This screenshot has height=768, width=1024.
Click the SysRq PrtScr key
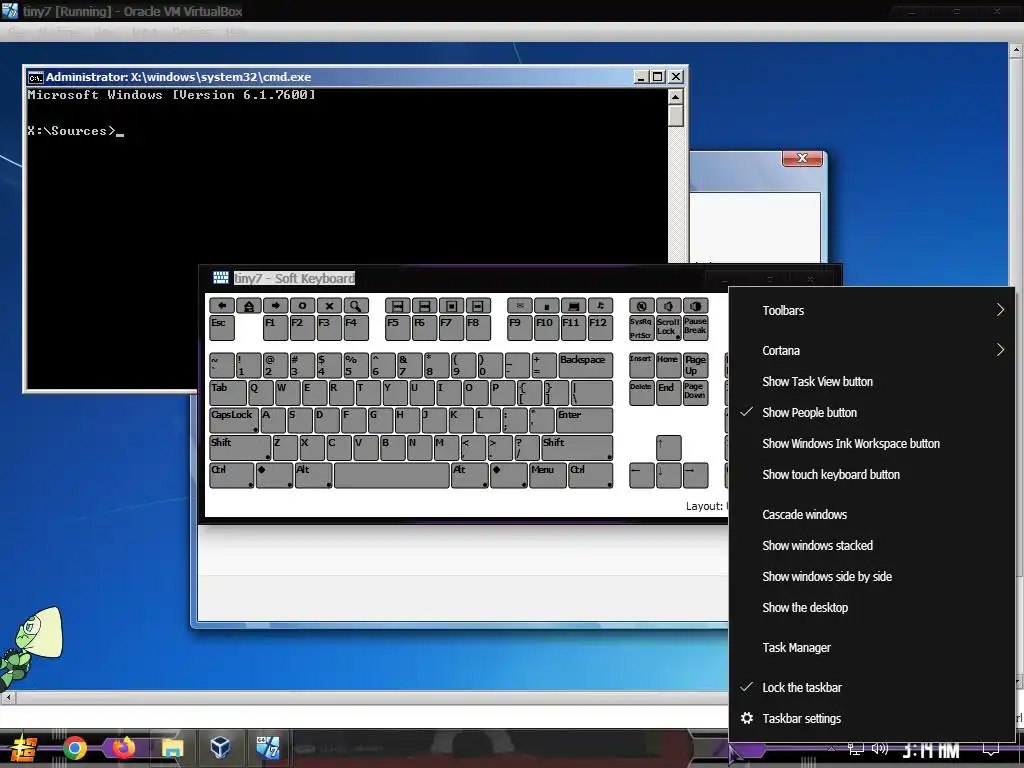(x=641, y=328)
